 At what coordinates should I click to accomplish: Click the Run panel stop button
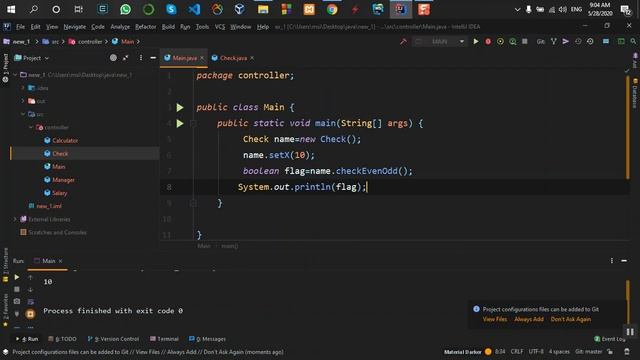coord(17,289)
